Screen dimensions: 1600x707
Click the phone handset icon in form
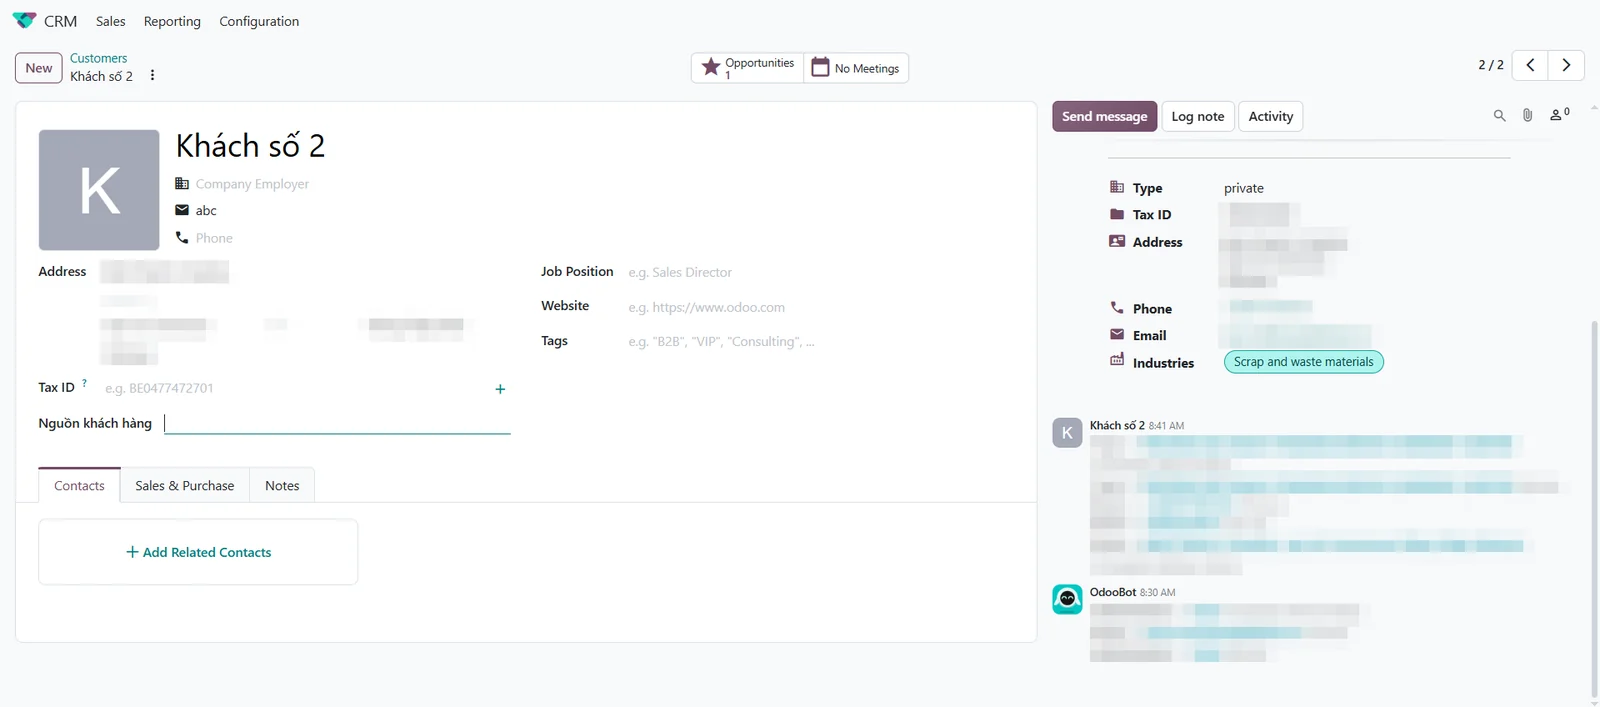click(182, 237)
